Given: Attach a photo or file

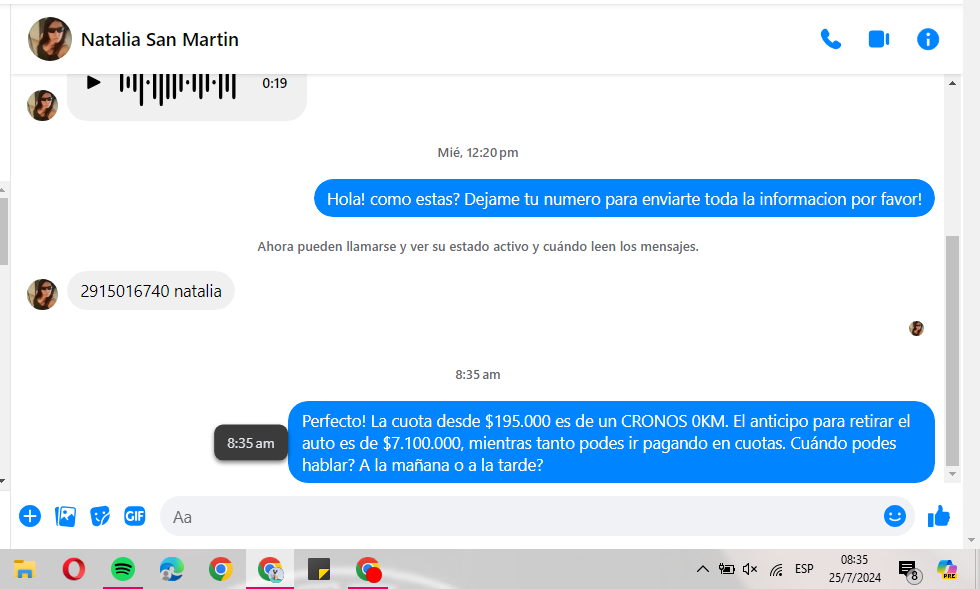Looking at the screenshot, I should click(x=66, y=516).
